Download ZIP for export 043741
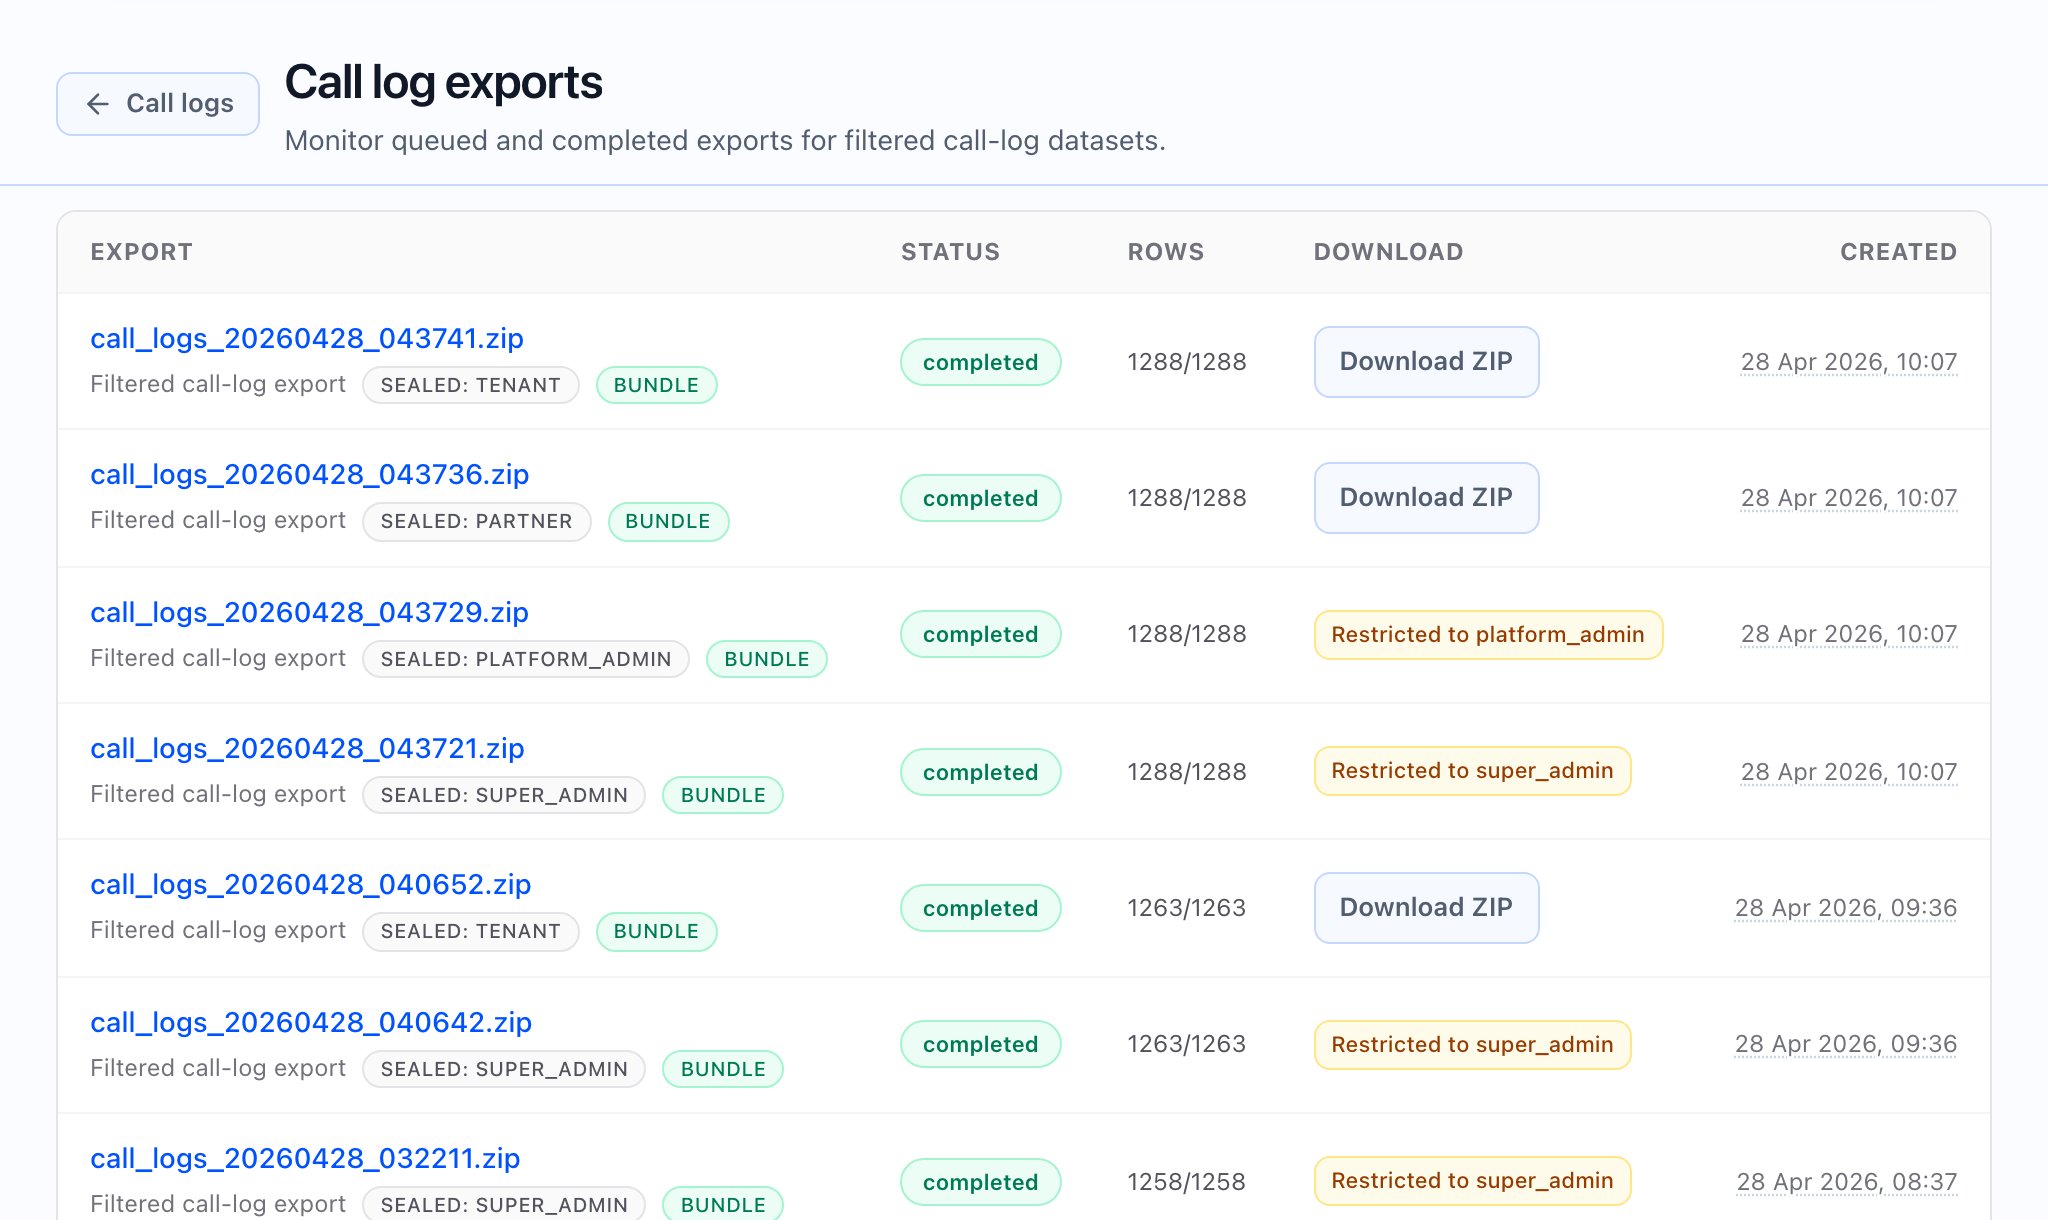The height and width of the screenshot is (1220, 2048). (1426, 362)
